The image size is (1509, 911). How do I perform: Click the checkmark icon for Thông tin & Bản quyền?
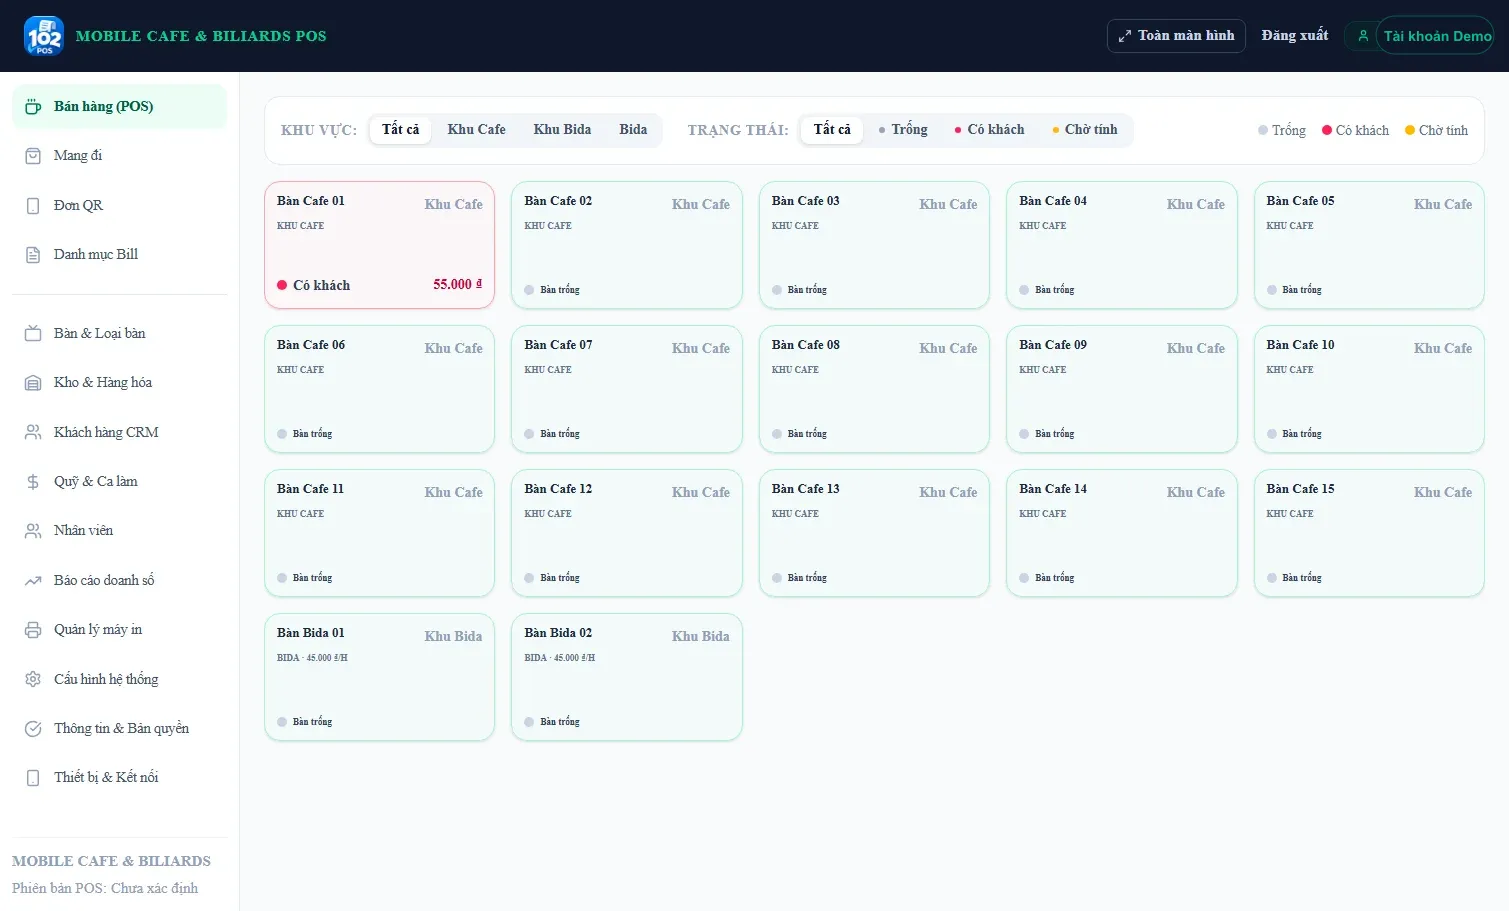[x=33, y=729]
